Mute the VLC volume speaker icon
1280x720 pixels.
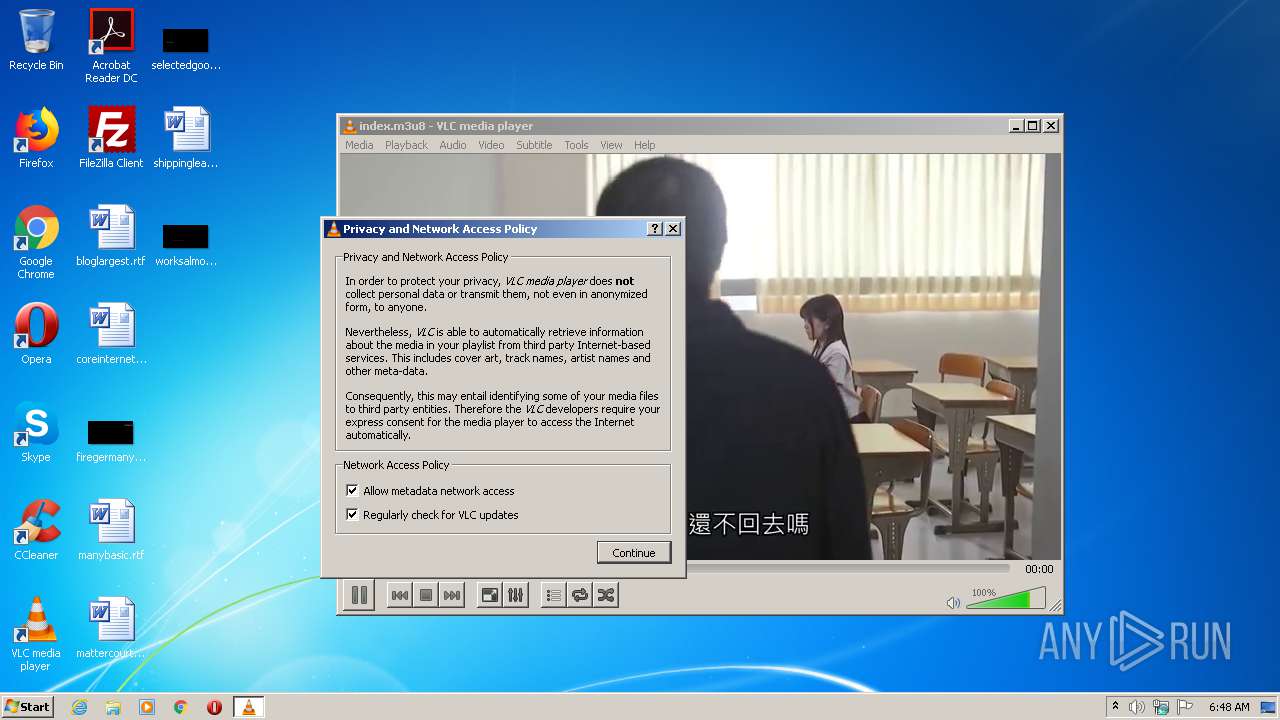coord(953,602)
